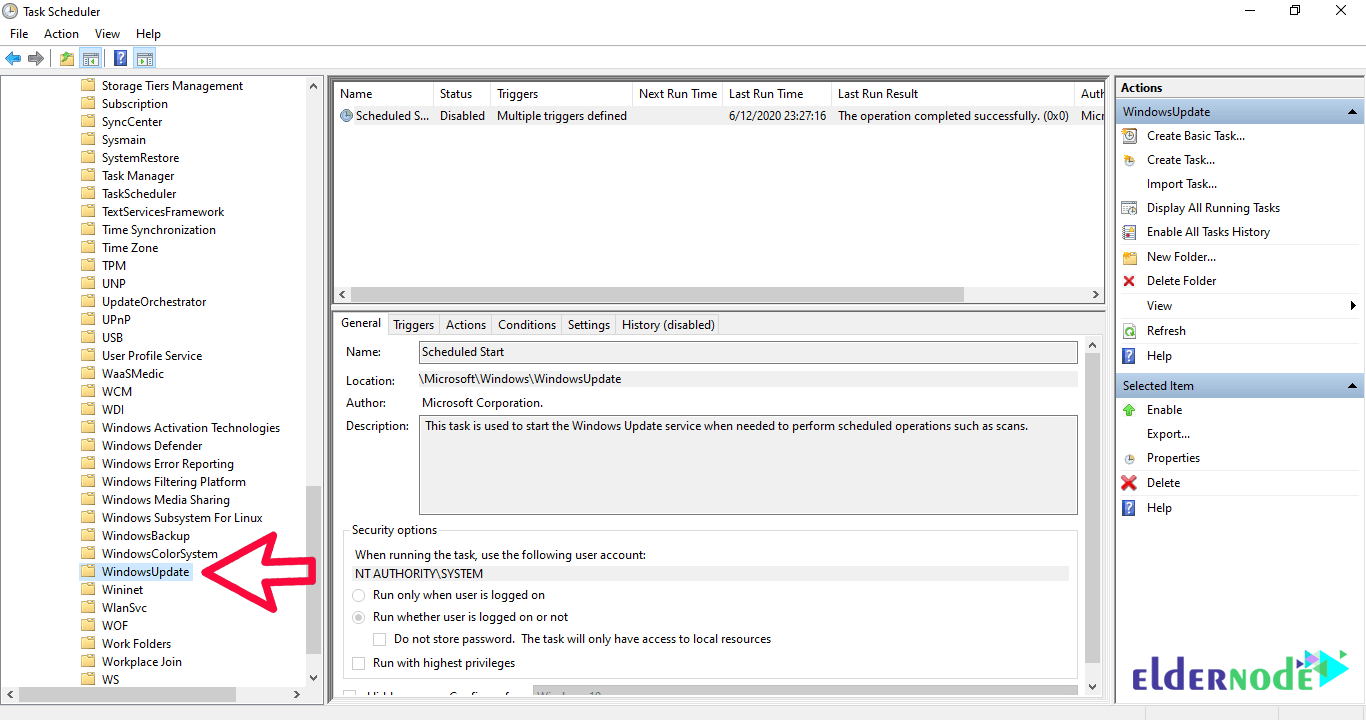Collapse the WindowsUpdate actions section arrow
The width and height of the screenshot is (1366, 720).
click(1352, 112)
